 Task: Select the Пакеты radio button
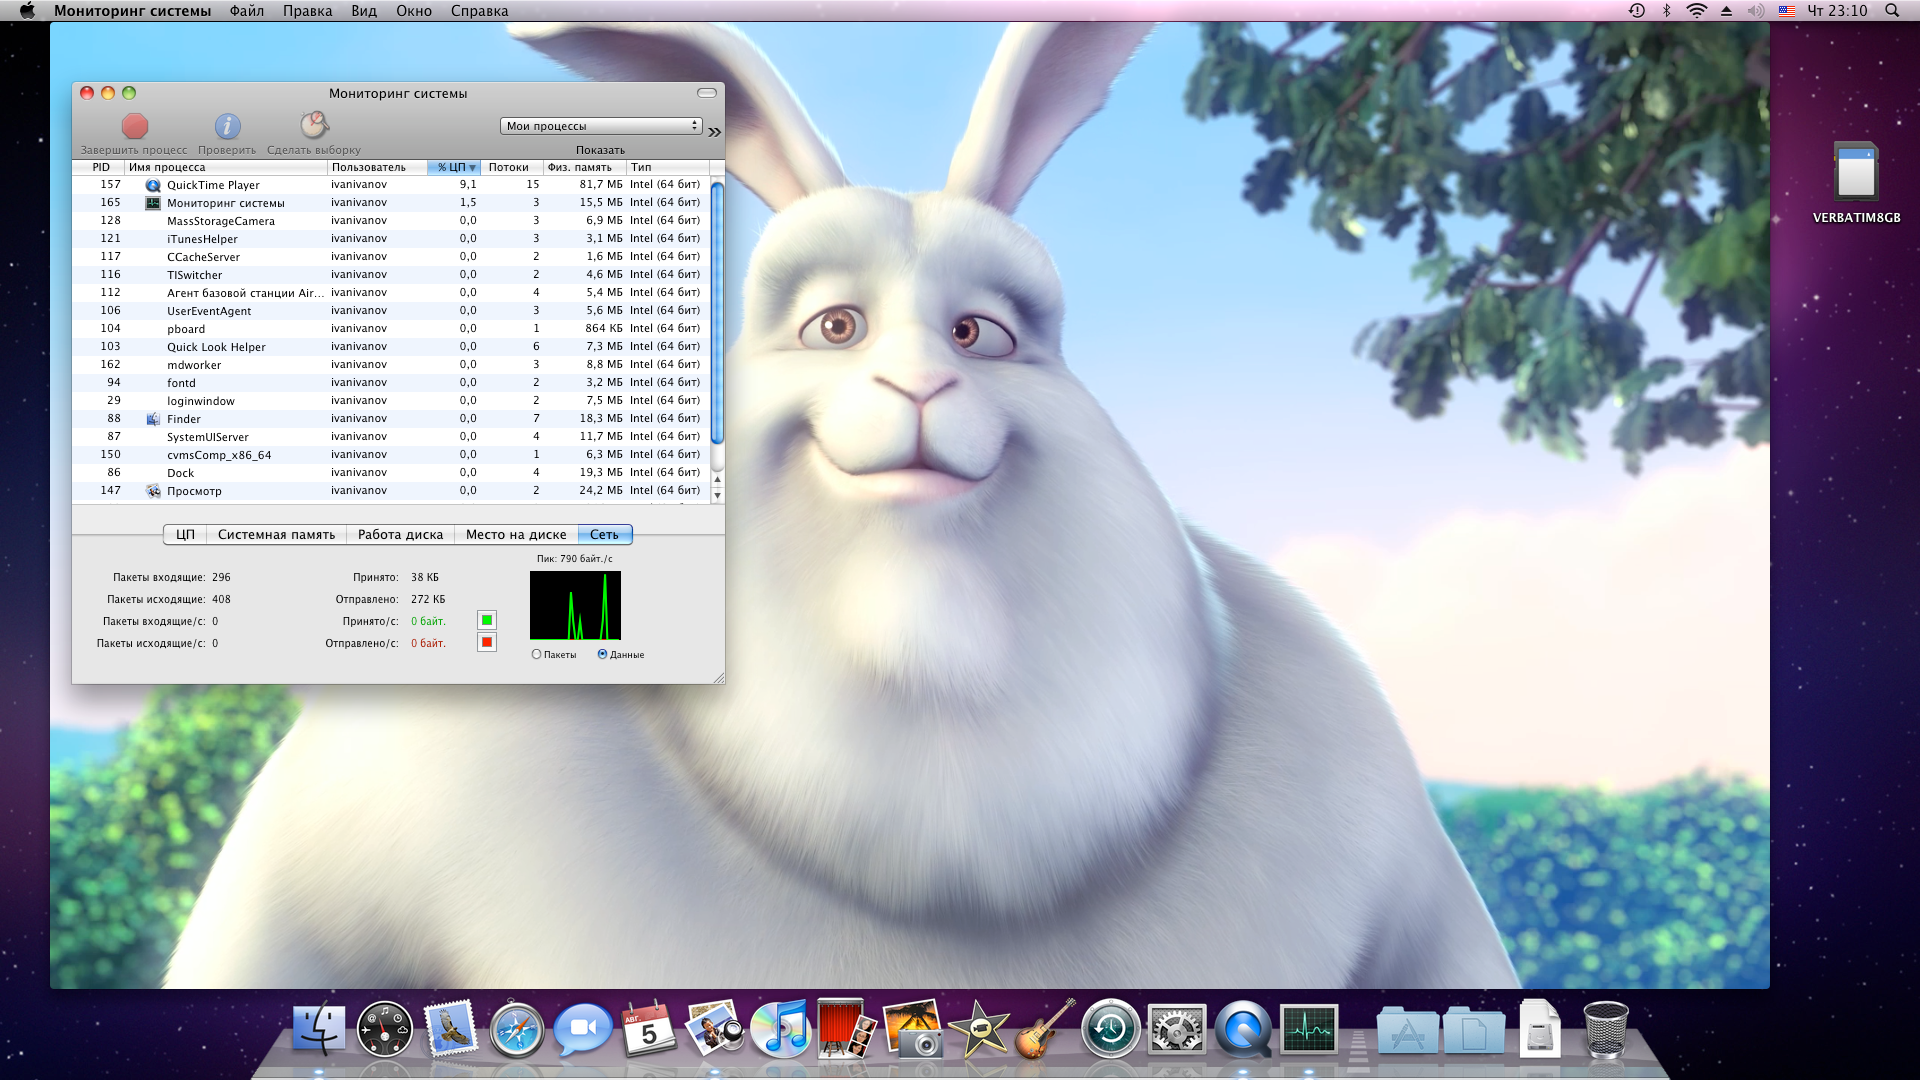[x=537, y=655]
